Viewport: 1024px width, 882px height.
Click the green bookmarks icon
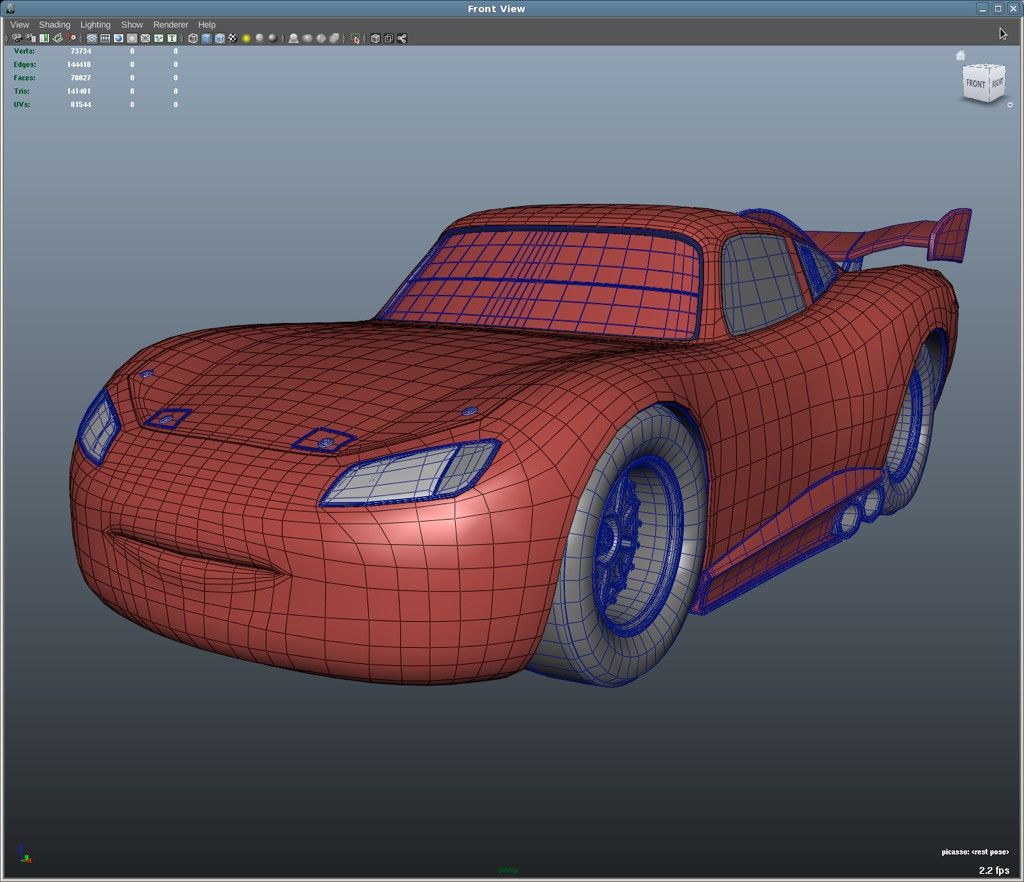pos(44,39)
